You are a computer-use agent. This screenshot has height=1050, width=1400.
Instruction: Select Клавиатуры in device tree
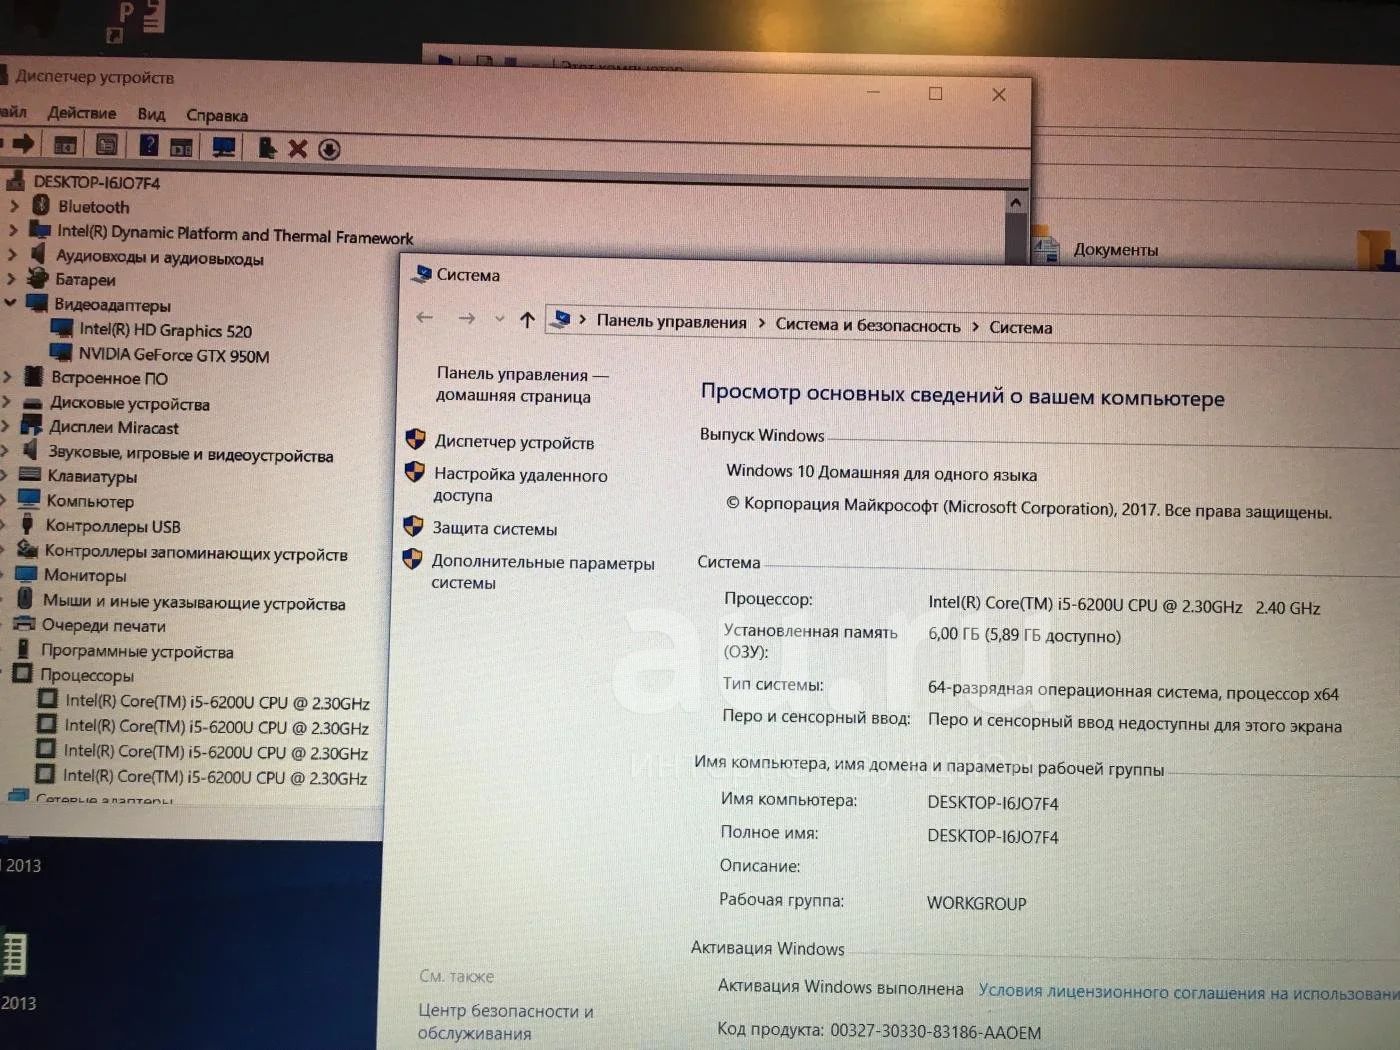92,476
